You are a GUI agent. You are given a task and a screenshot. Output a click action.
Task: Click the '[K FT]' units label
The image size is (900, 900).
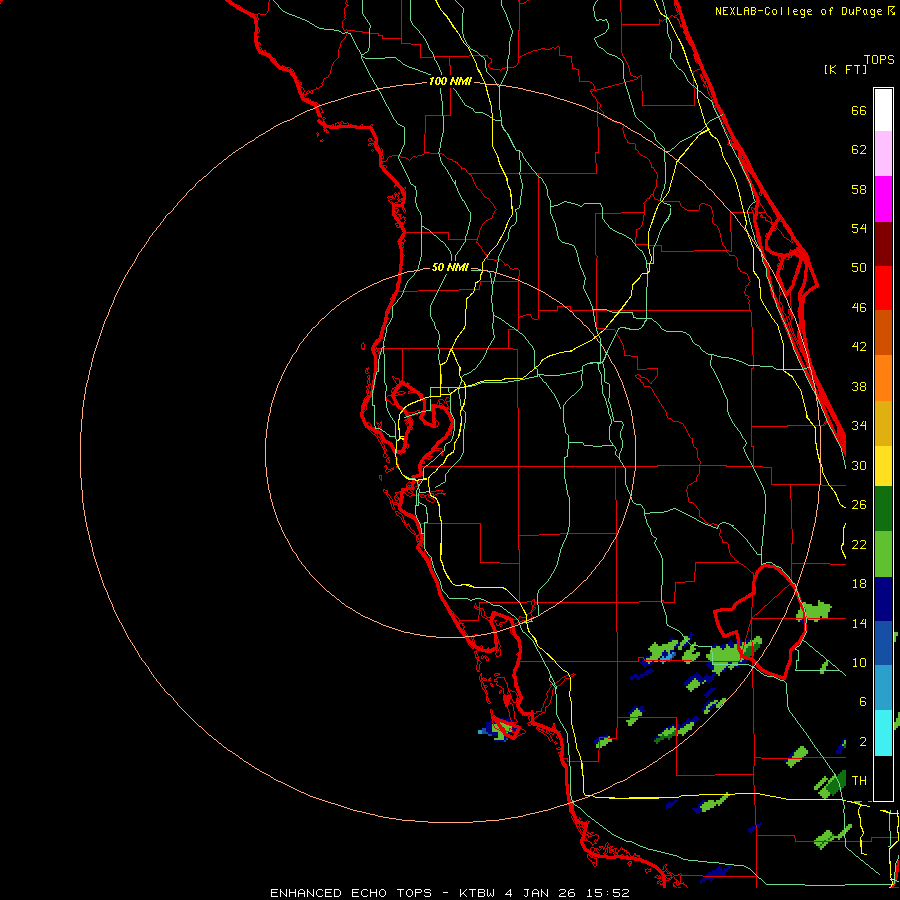(845, 70)
